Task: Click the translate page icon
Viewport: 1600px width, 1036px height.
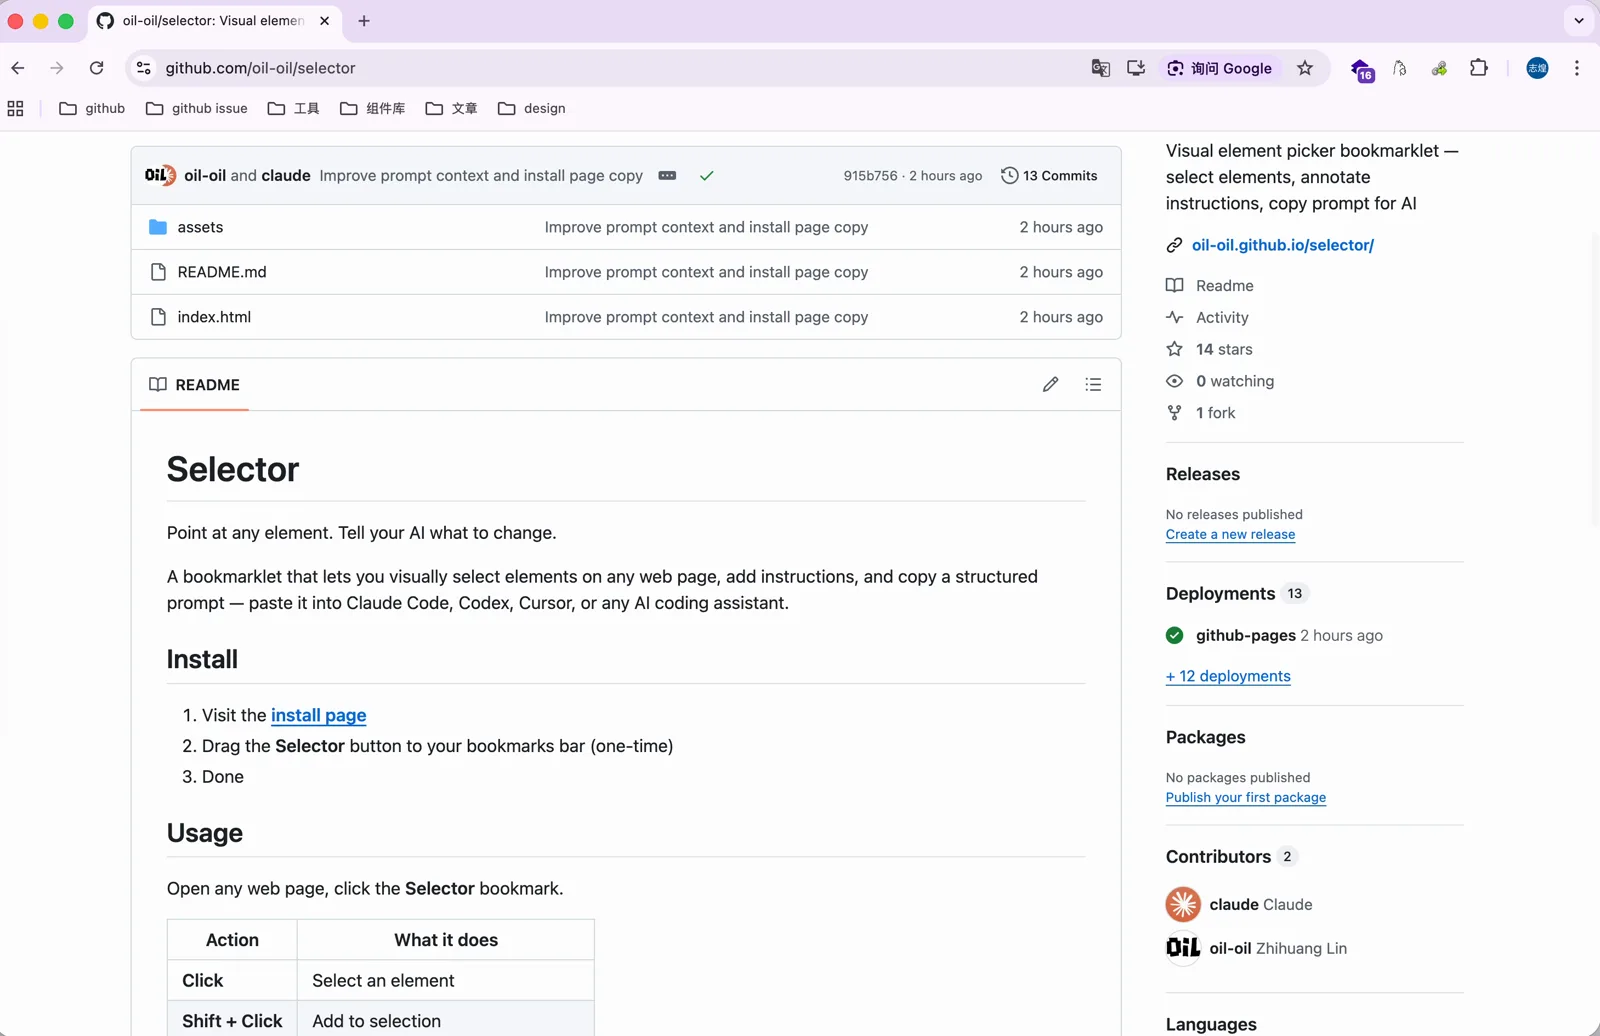Action: point(1100,68)
